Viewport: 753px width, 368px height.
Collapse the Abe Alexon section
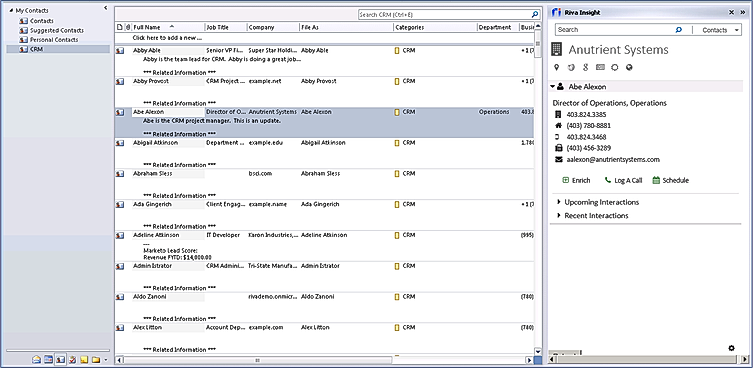(x=553, y=86)
